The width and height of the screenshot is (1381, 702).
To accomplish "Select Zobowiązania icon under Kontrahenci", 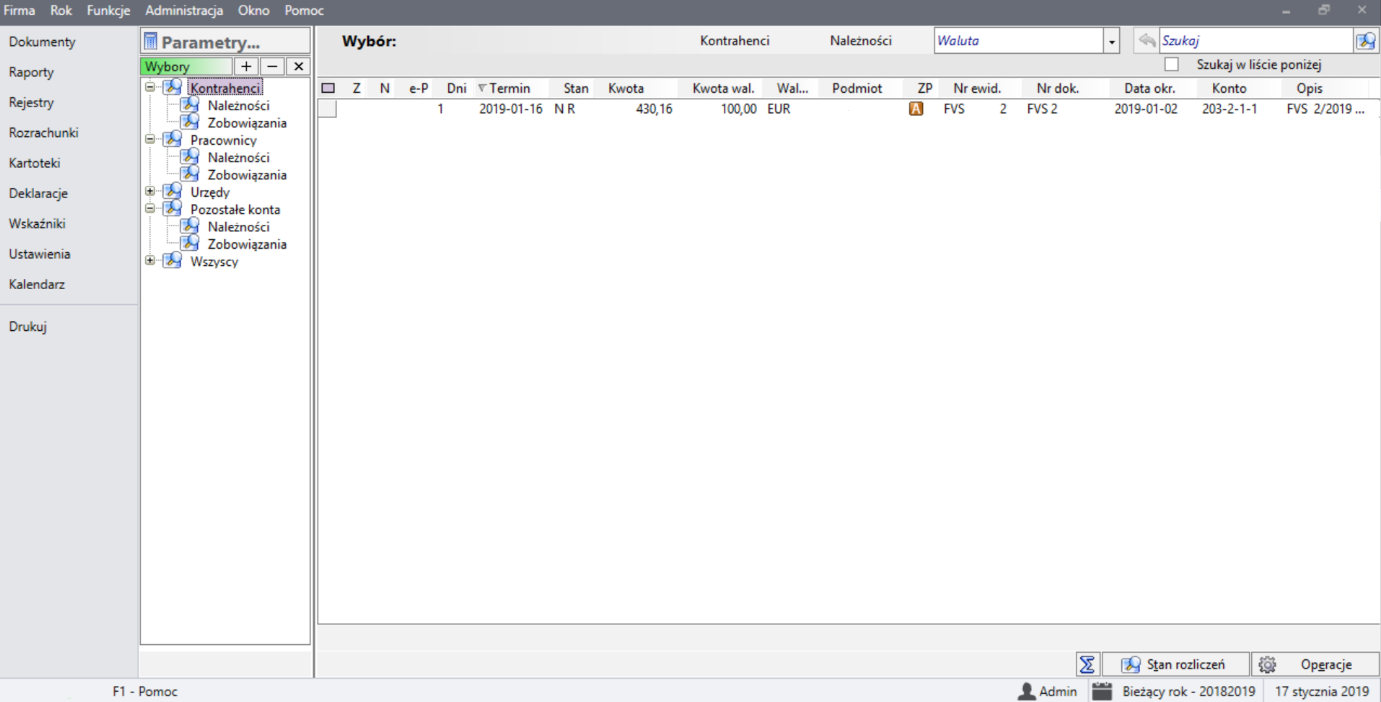I will pos(190,123).
